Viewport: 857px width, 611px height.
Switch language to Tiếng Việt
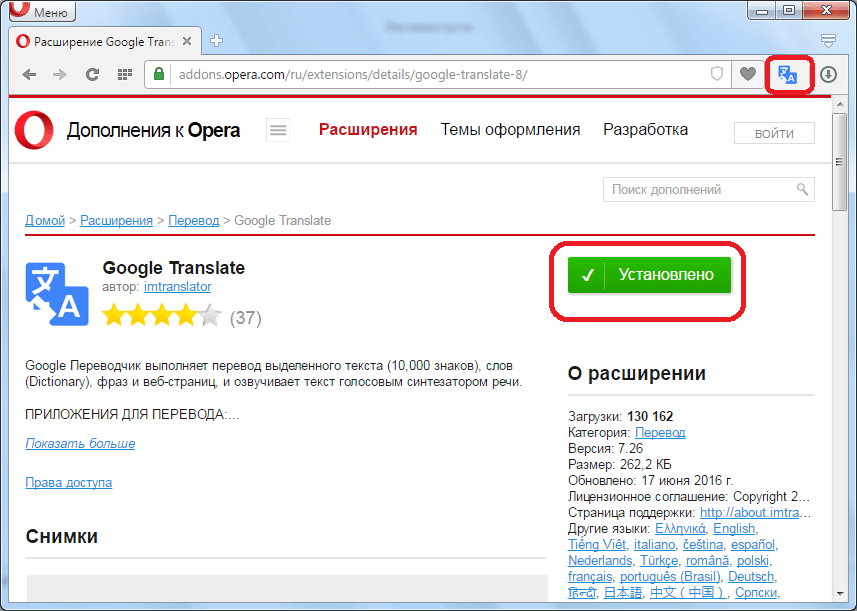pos(597,545)
